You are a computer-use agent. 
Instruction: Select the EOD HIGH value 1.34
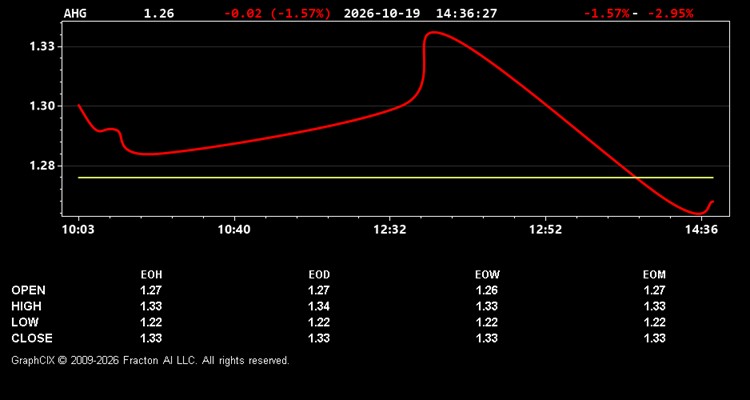(x=319, y=306)
